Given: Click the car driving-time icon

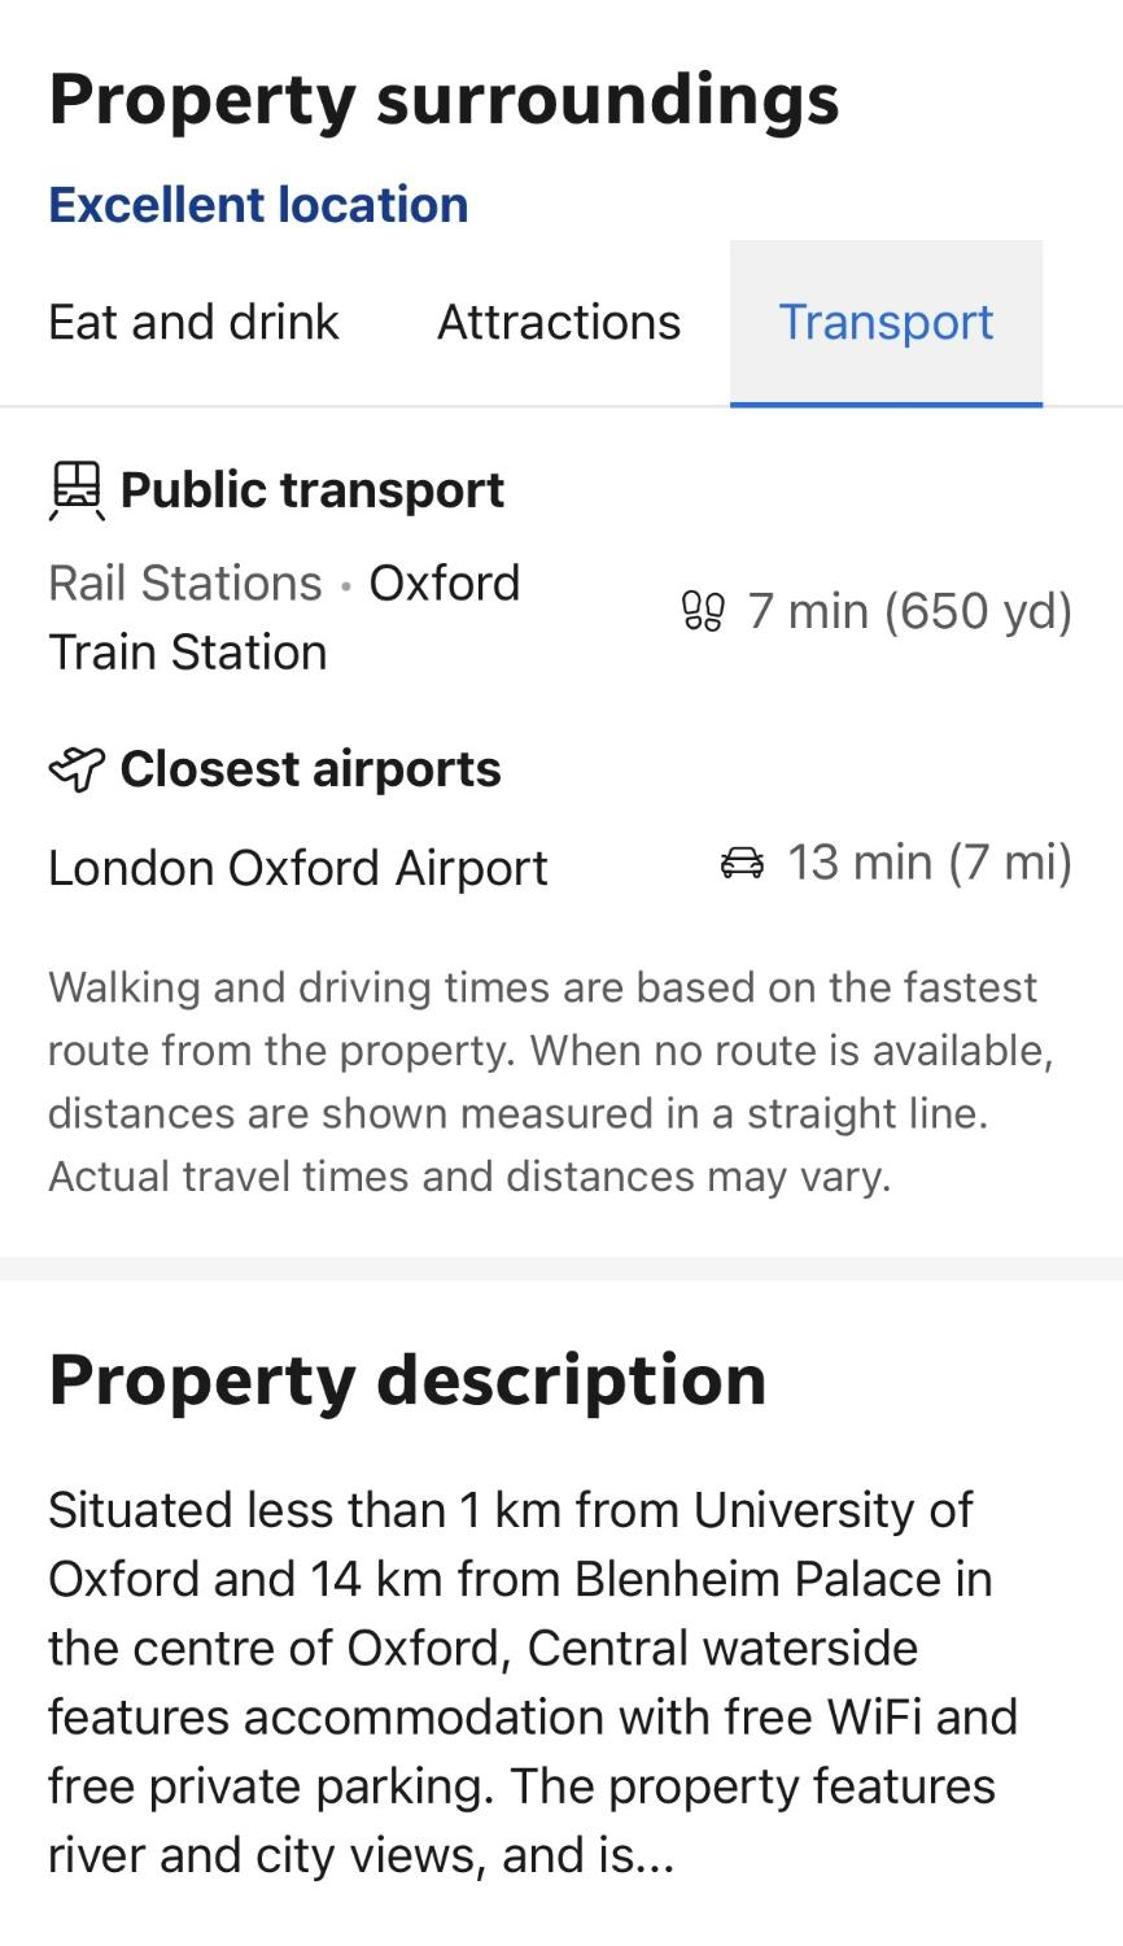Looking at the screenshot, I should (742, 862).
